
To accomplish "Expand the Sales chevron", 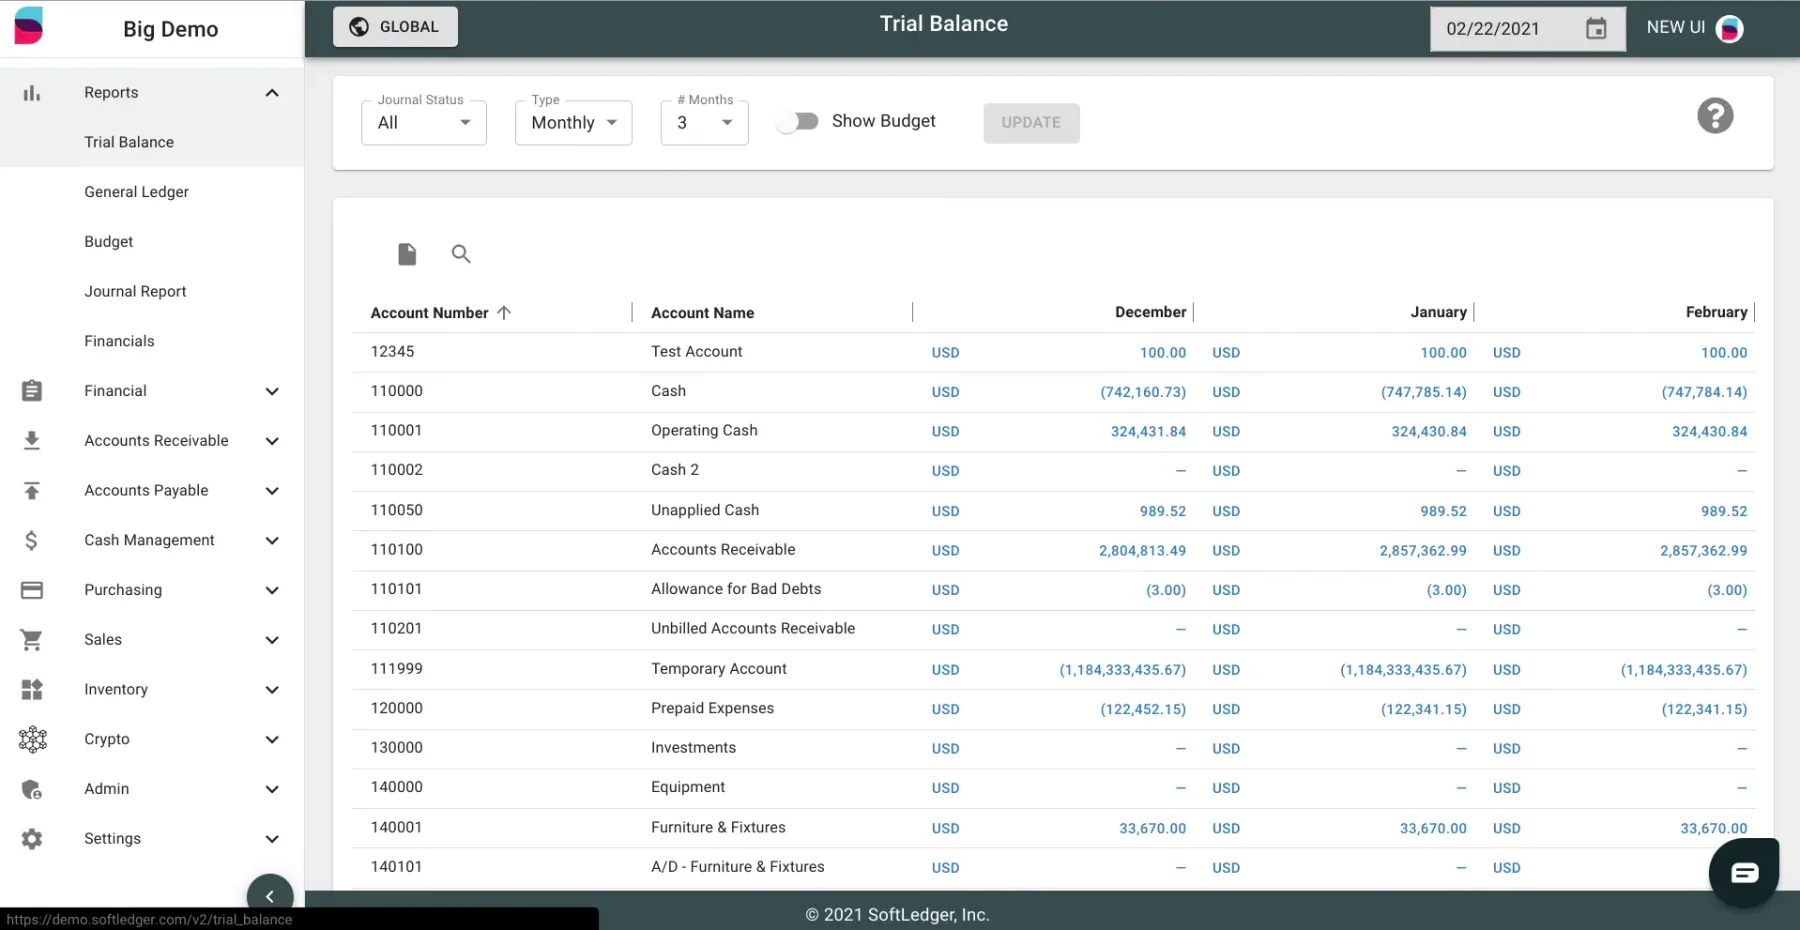I will (272, 640).
